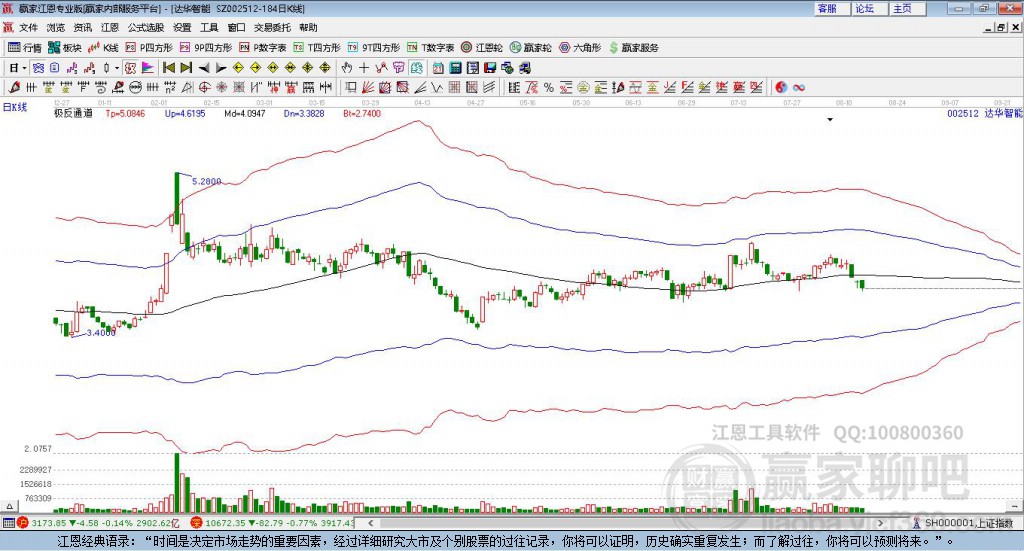Viewport: 1024px width, 551px height.
Task: Click the status bar grid icon
Action: [8, 523]
